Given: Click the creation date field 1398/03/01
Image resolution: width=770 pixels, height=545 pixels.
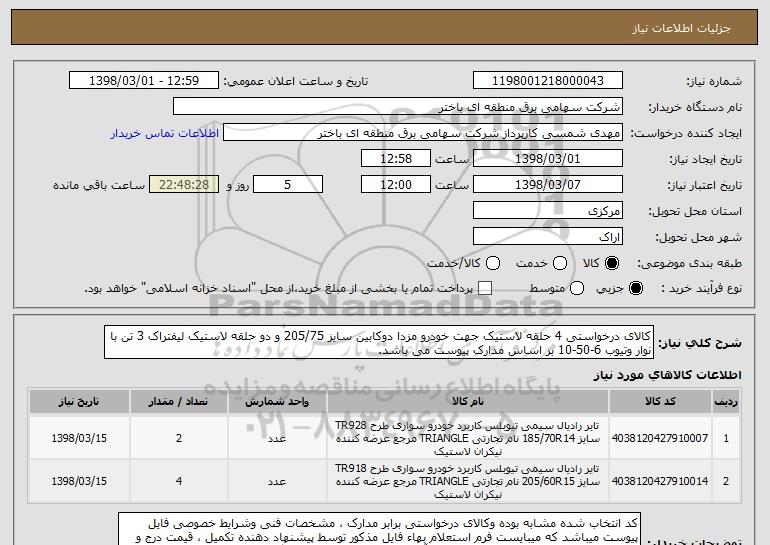Looking at the screenshot, I should click(548, 159).
